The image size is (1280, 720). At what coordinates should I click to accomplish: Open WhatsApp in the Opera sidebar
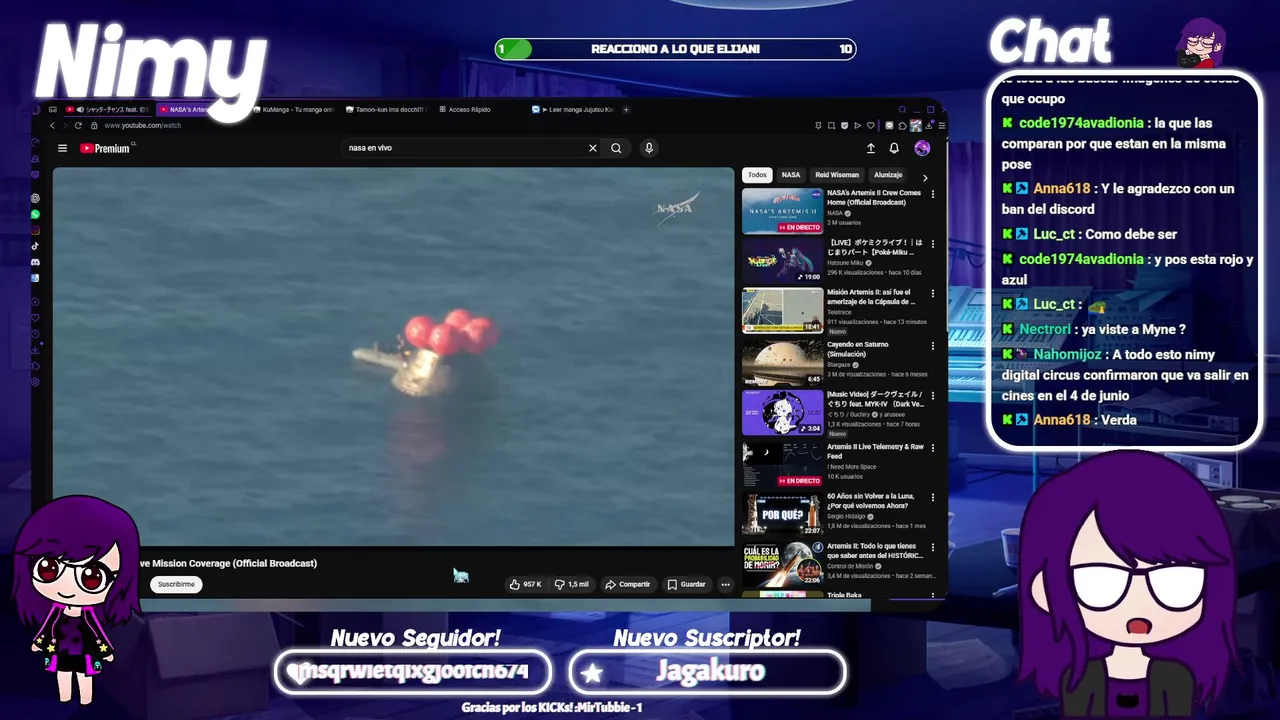pos(35,214)
